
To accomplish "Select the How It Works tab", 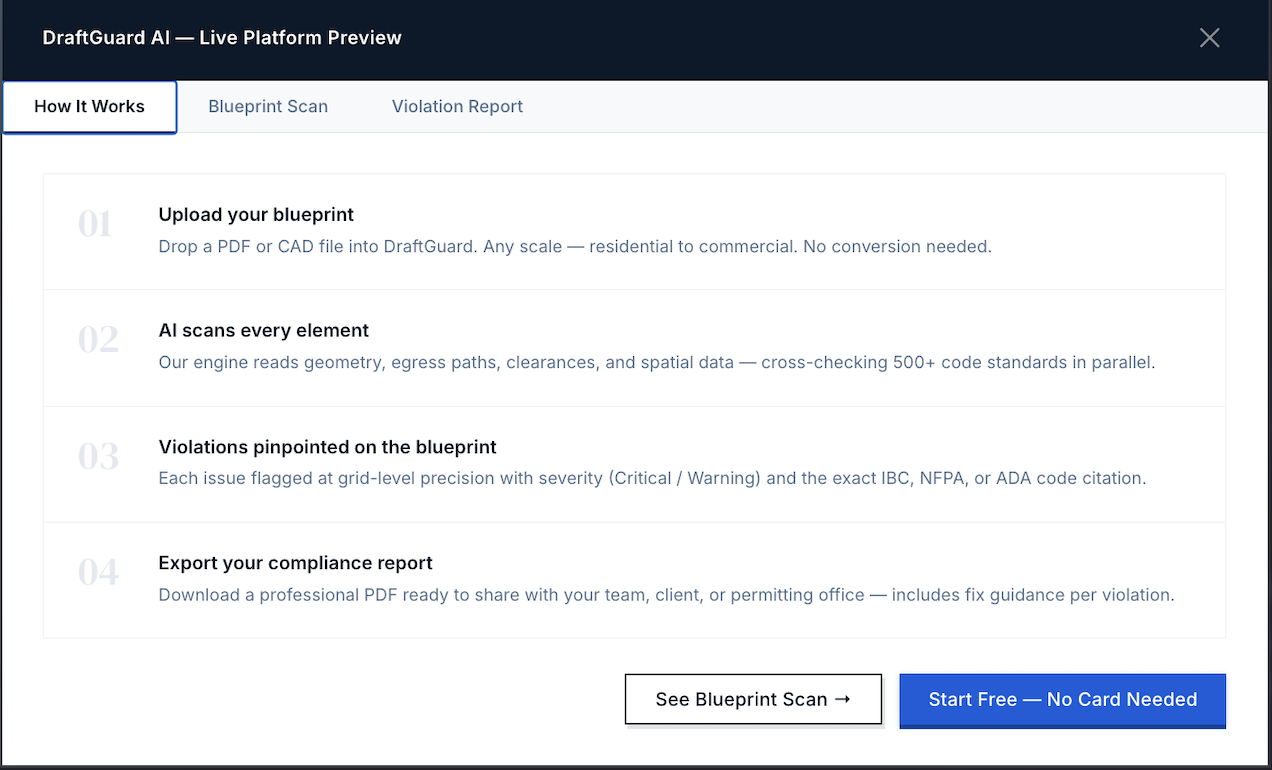I will [89, 107].
